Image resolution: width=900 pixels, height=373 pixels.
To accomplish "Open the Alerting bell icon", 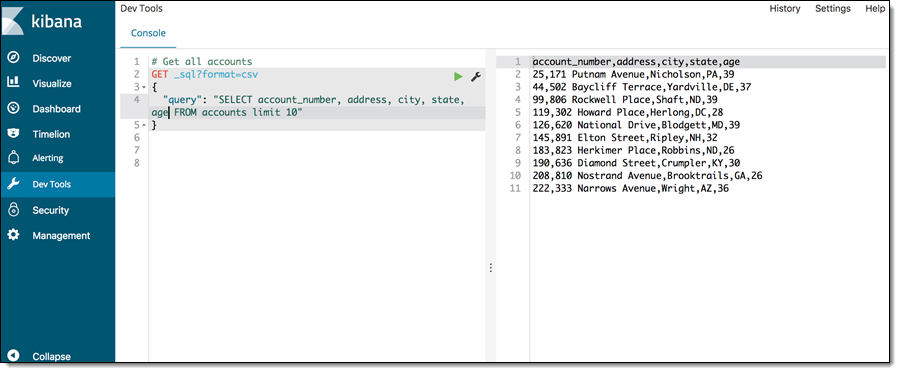I will point(13,158).
